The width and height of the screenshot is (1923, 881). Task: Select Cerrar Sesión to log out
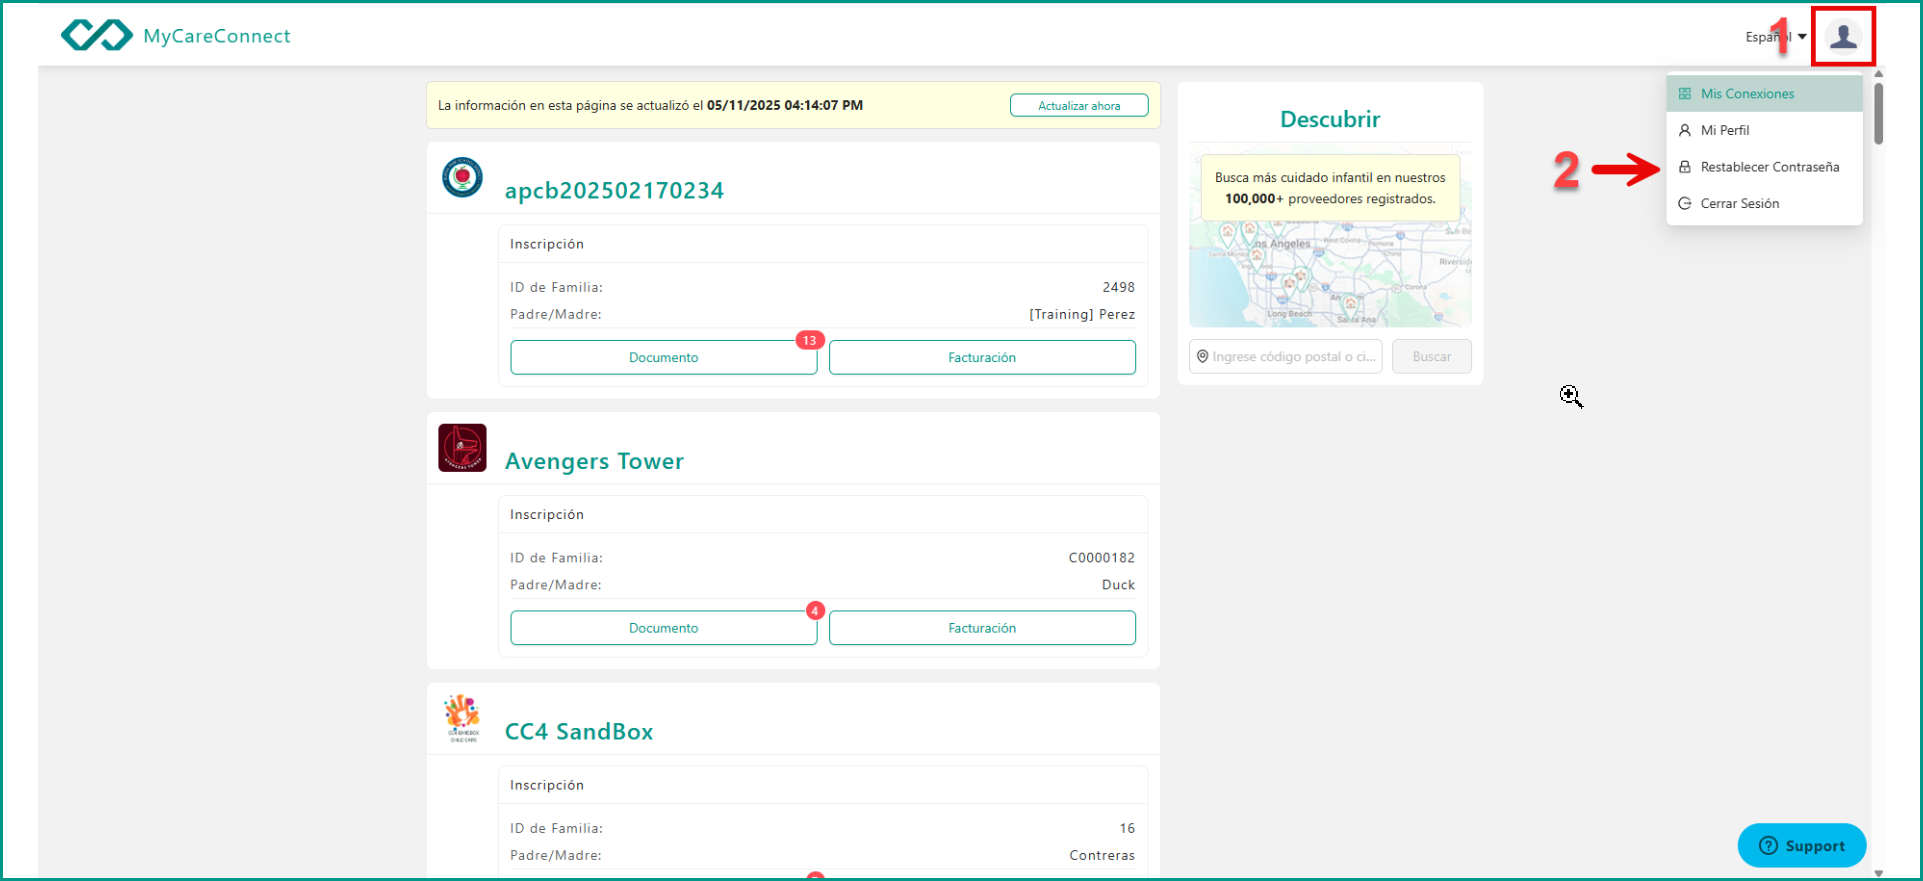(x=1739, y=203)
